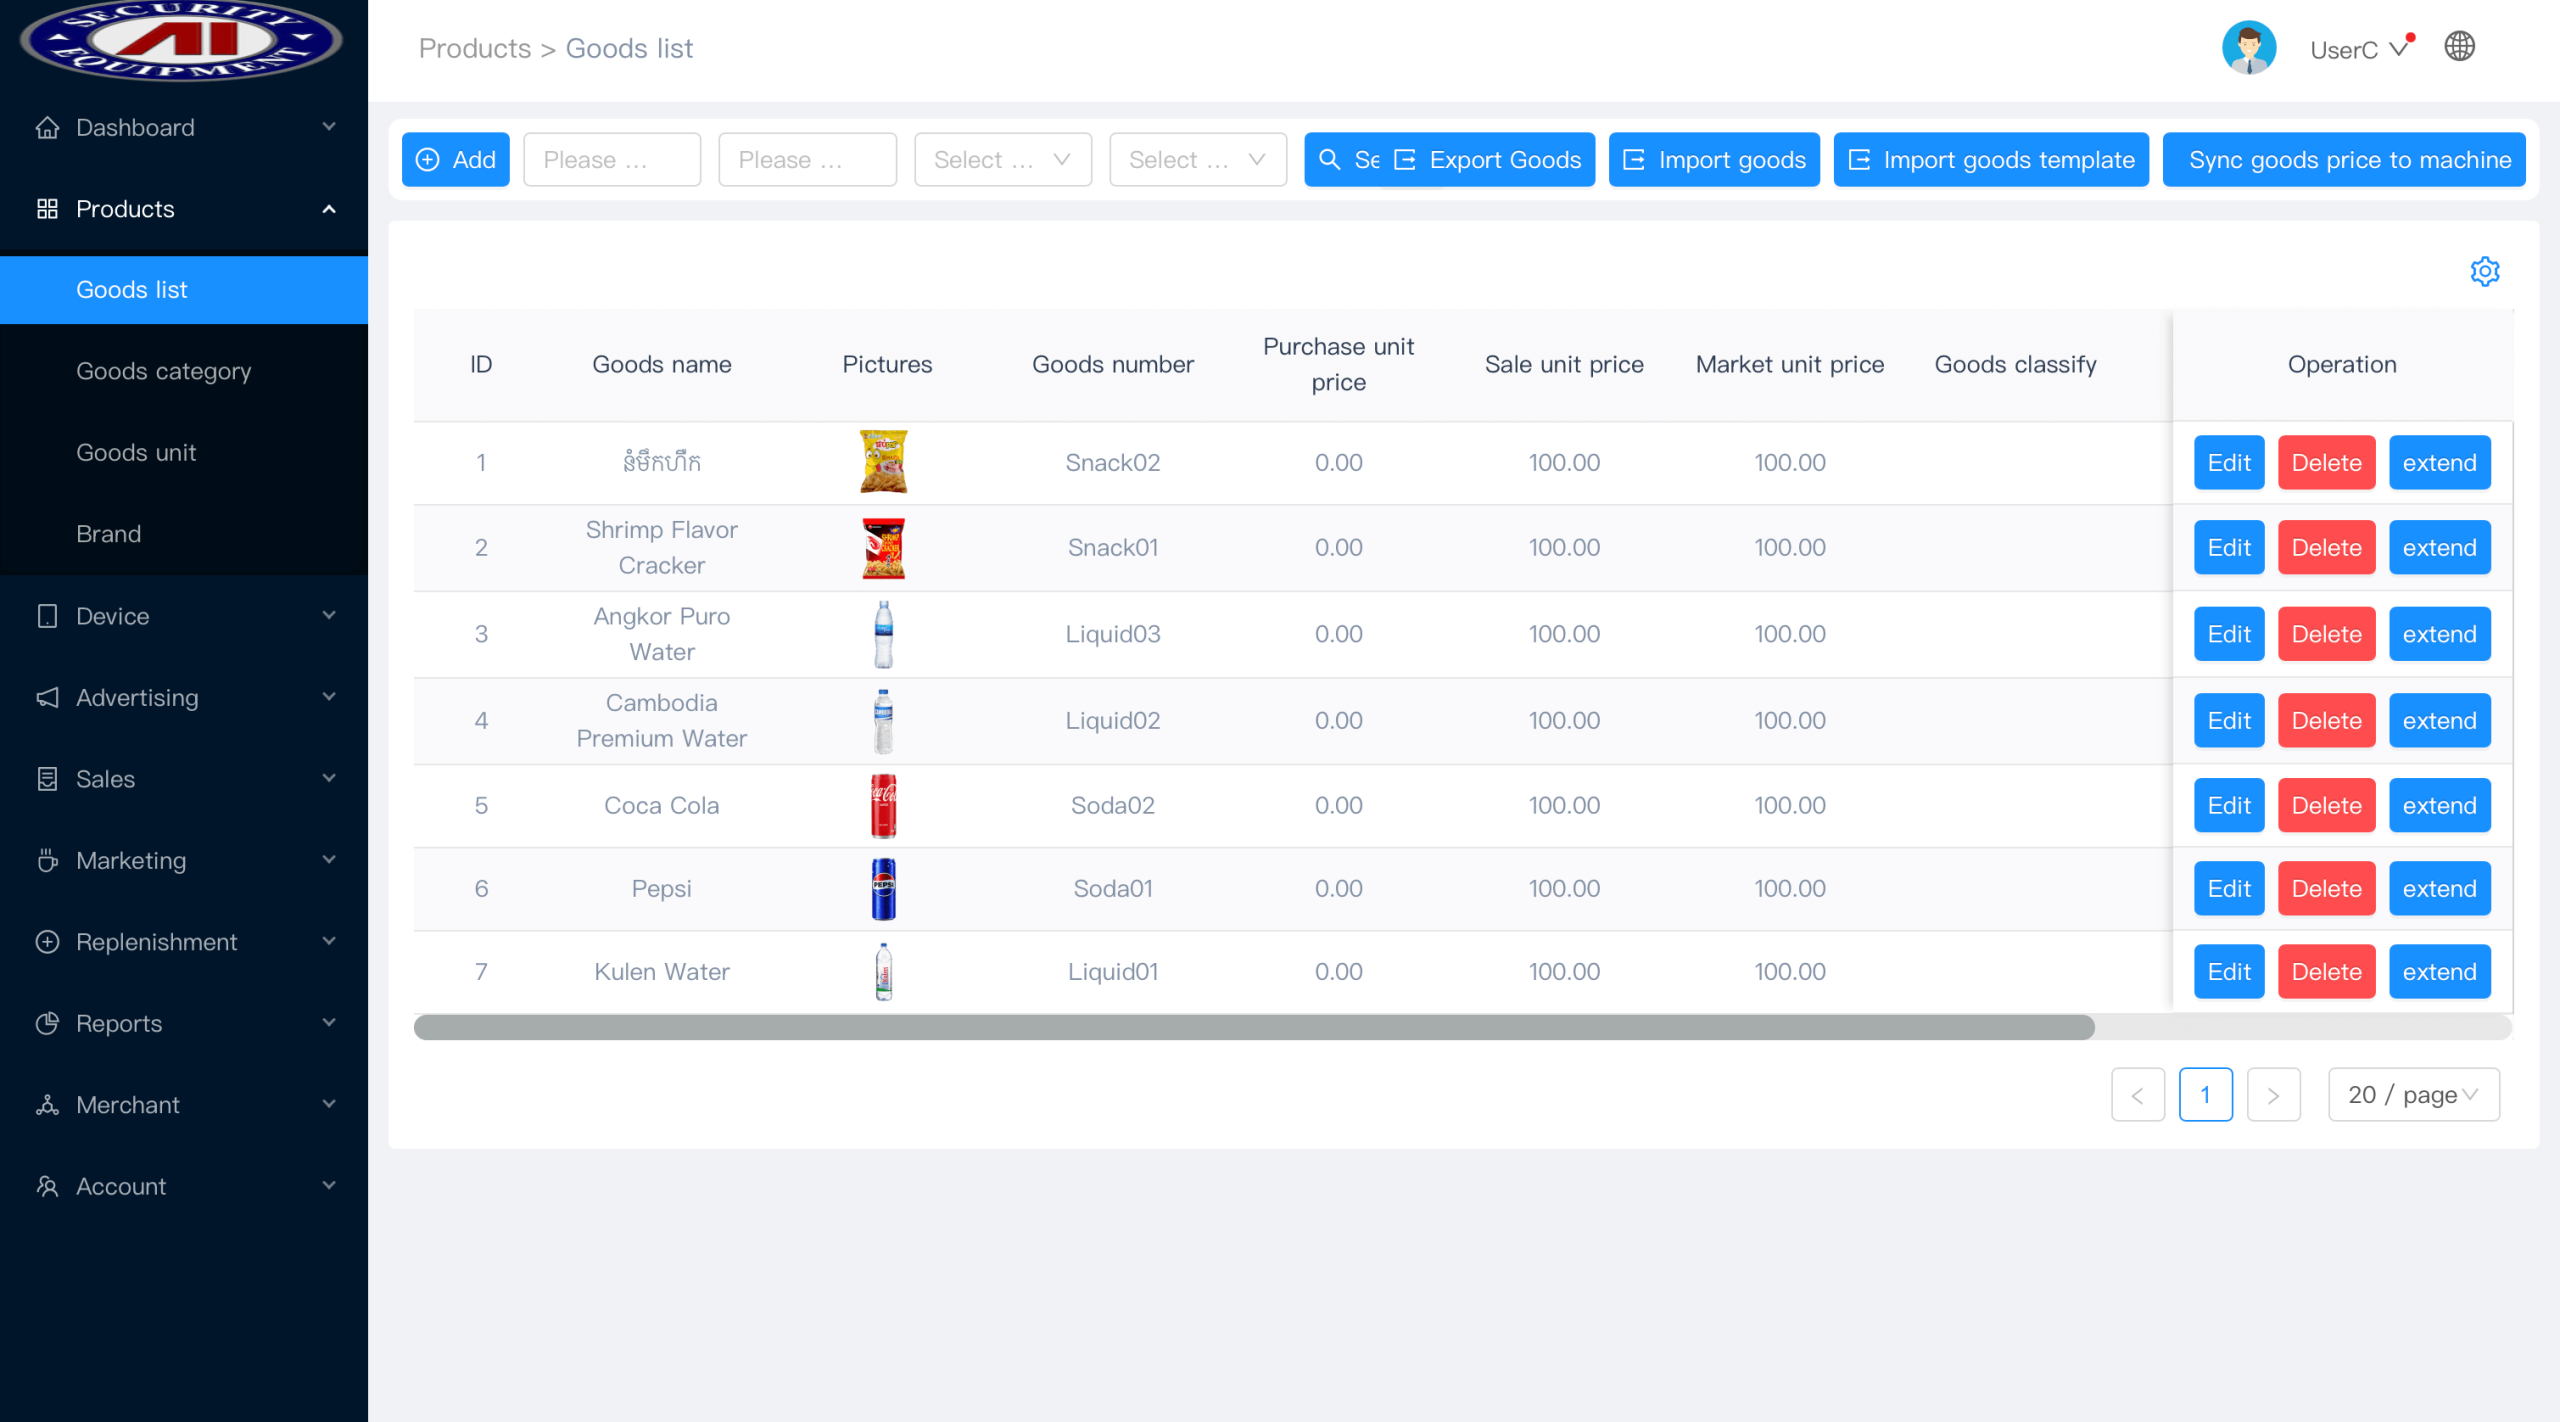This screenshot has width=2560, height=1422.
Task: Open the table settings gear icon
Action: 2485,271
